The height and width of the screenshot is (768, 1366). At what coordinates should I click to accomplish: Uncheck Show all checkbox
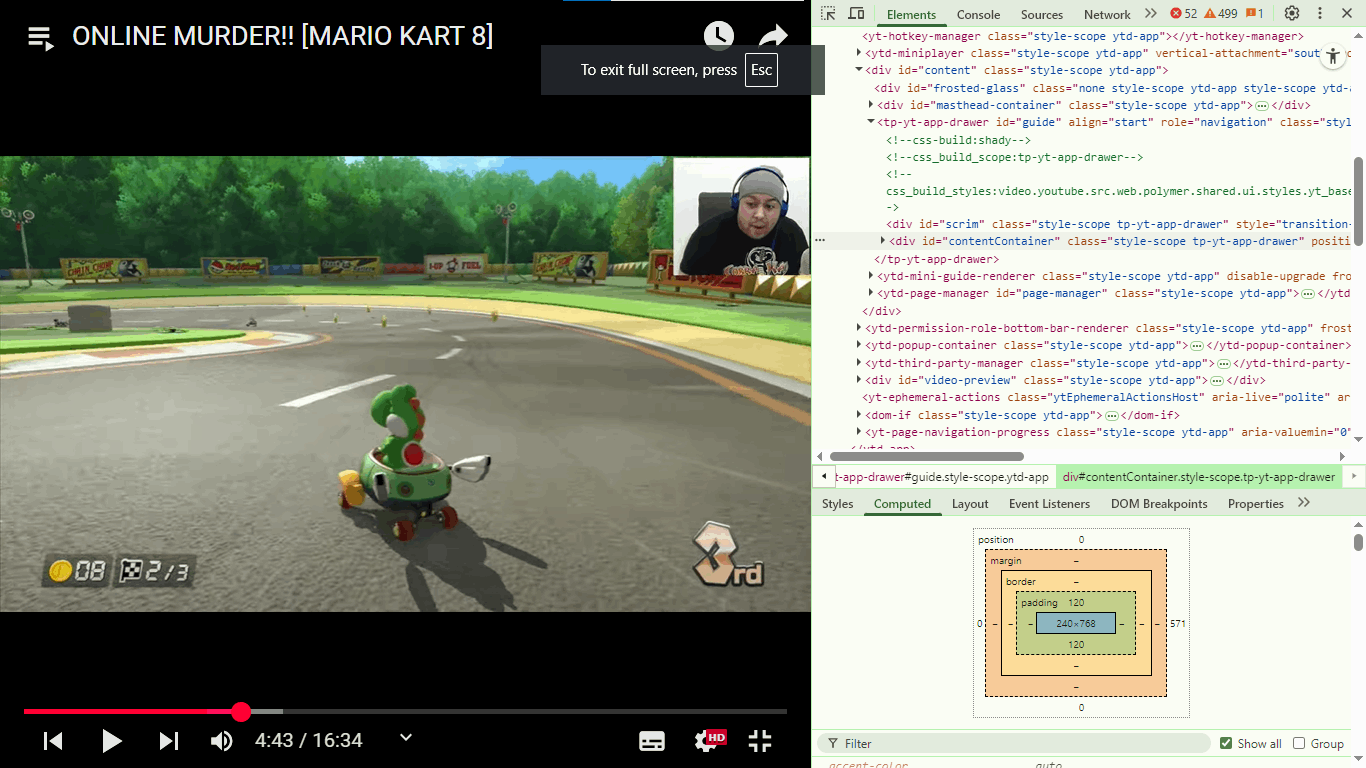1226,743
